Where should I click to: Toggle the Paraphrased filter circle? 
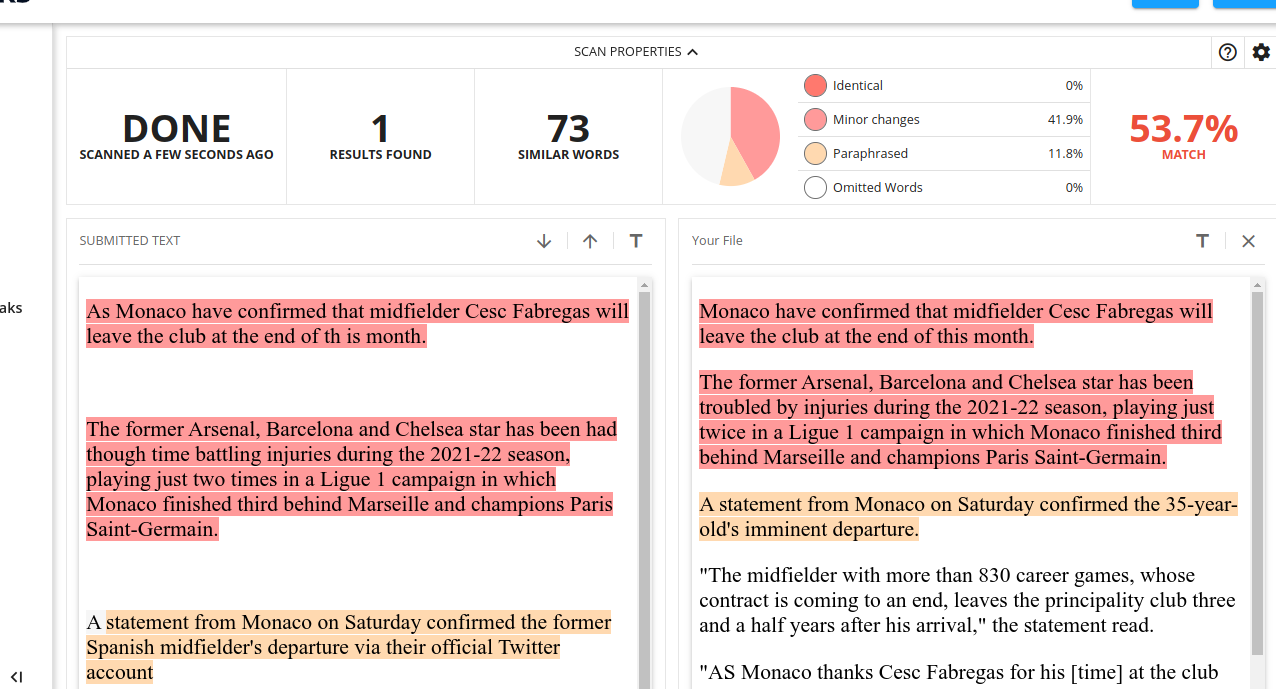click(x=815, y=154)
